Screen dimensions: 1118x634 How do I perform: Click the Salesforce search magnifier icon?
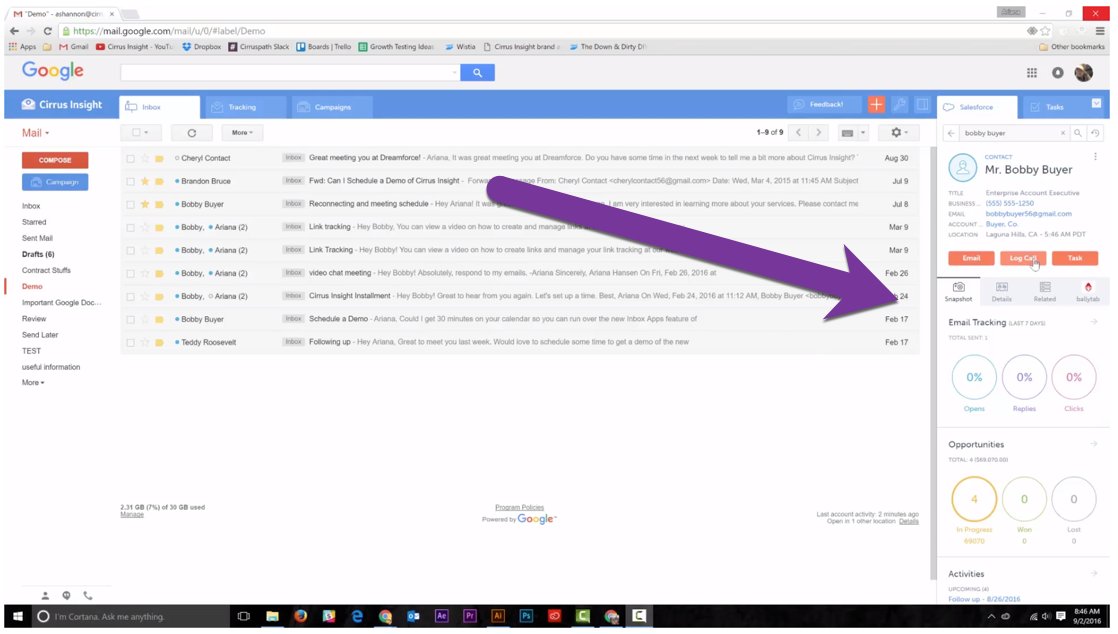(1078, 133)
